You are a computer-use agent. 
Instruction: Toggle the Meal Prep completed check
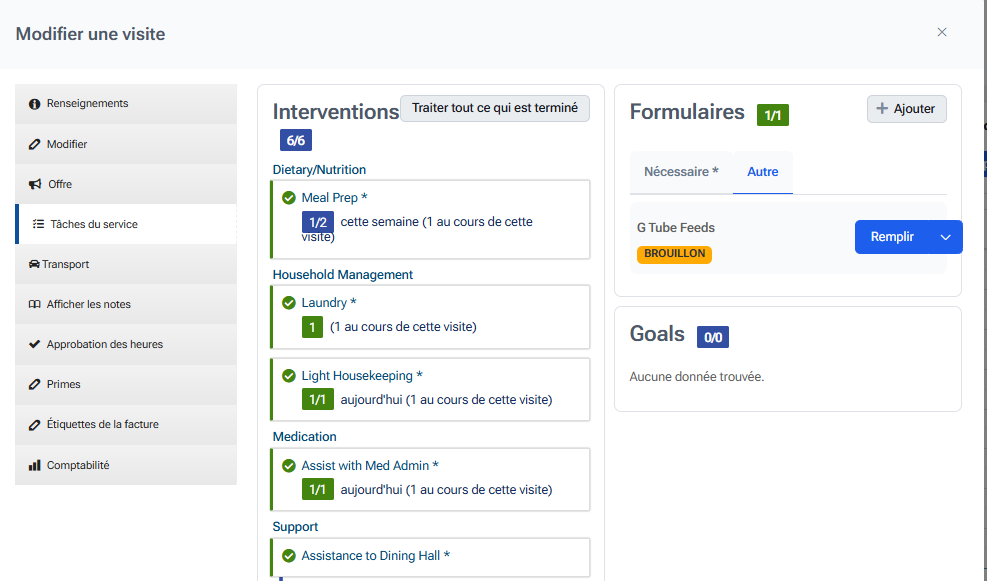[289, 198]
